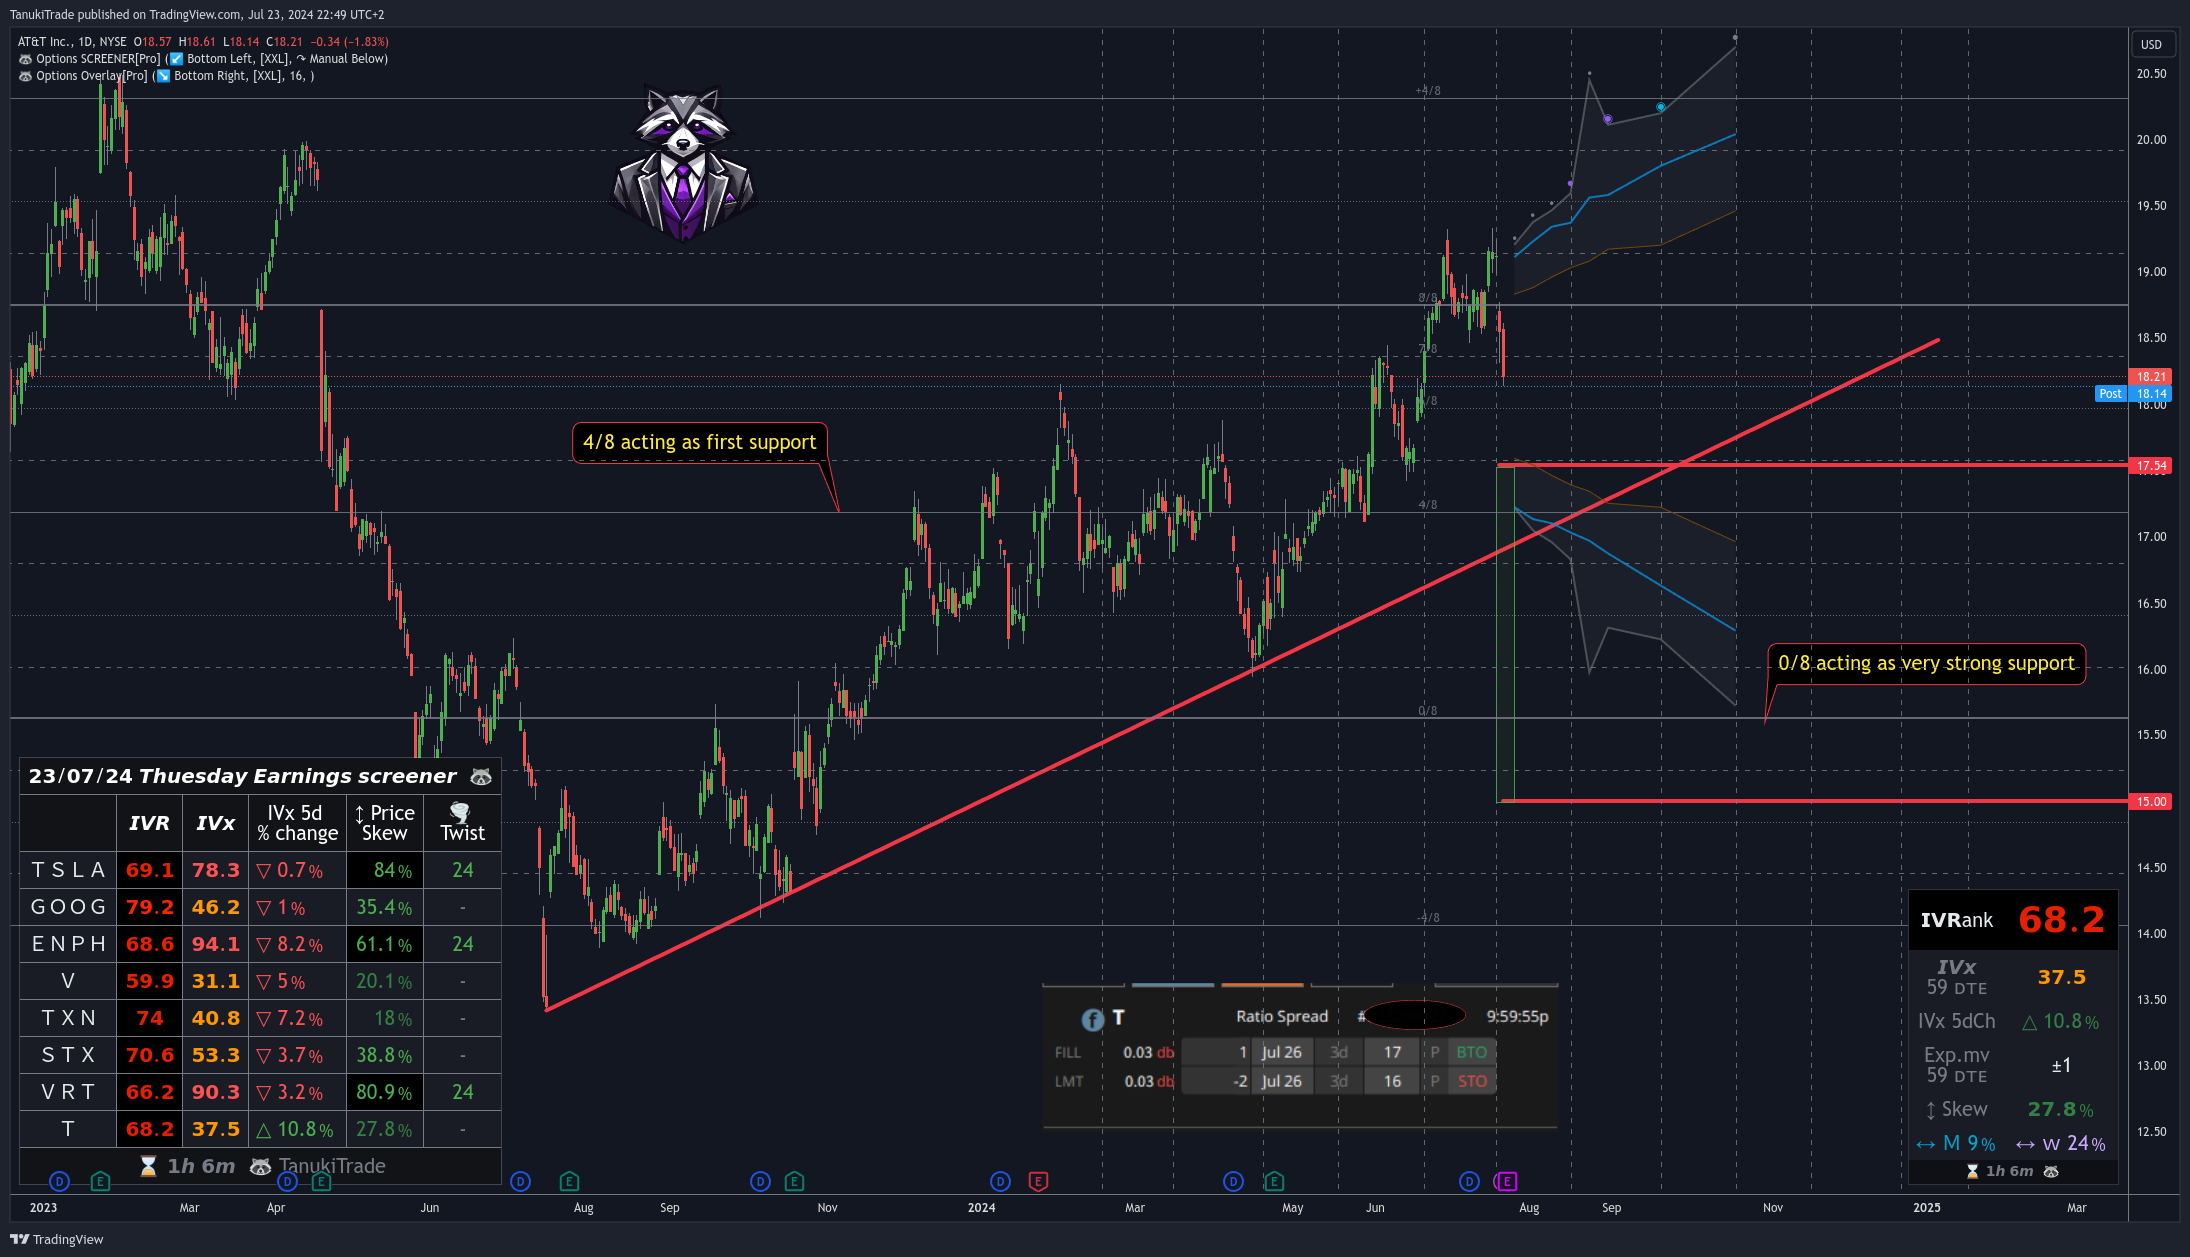Image resolution: width=2190 pixels, height=1257 pixels.
Task: Click the STX row ticker
Action: (68, 1055)
